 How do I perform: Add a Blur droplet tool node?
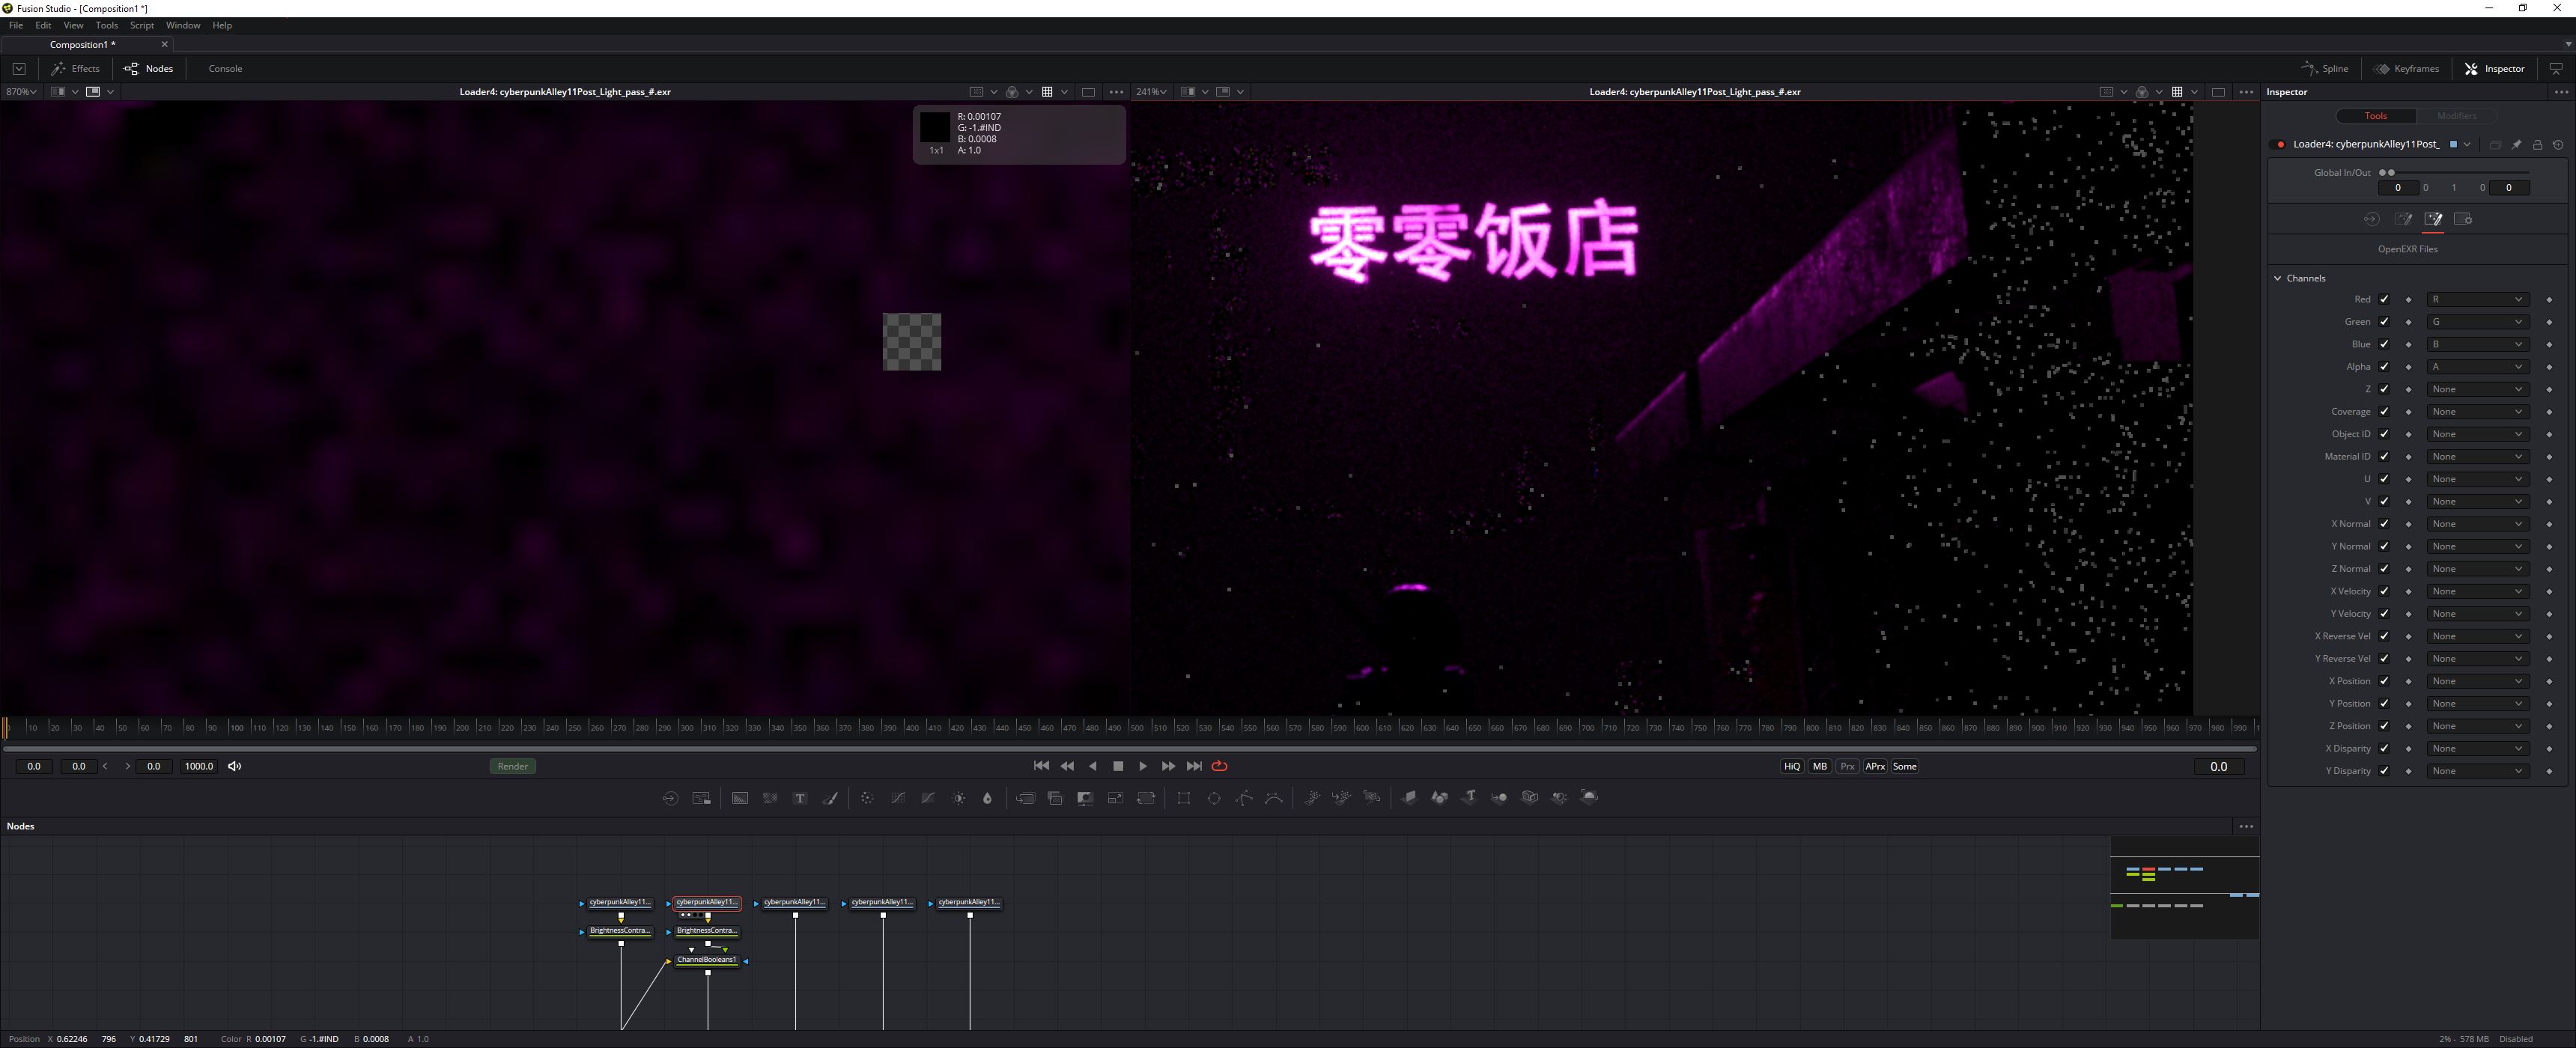pyautogui.click(x=987, y=798)
